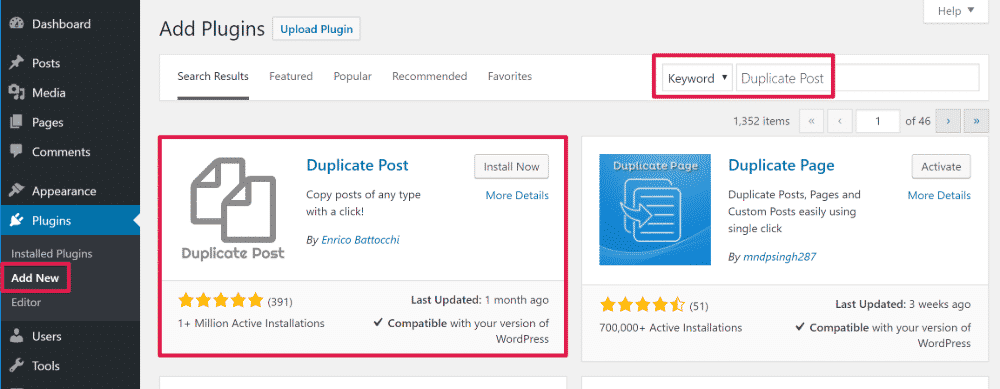This screenshot has height=389, width=1000.
Task: Go to next page of results
Action: coord(948,121)
